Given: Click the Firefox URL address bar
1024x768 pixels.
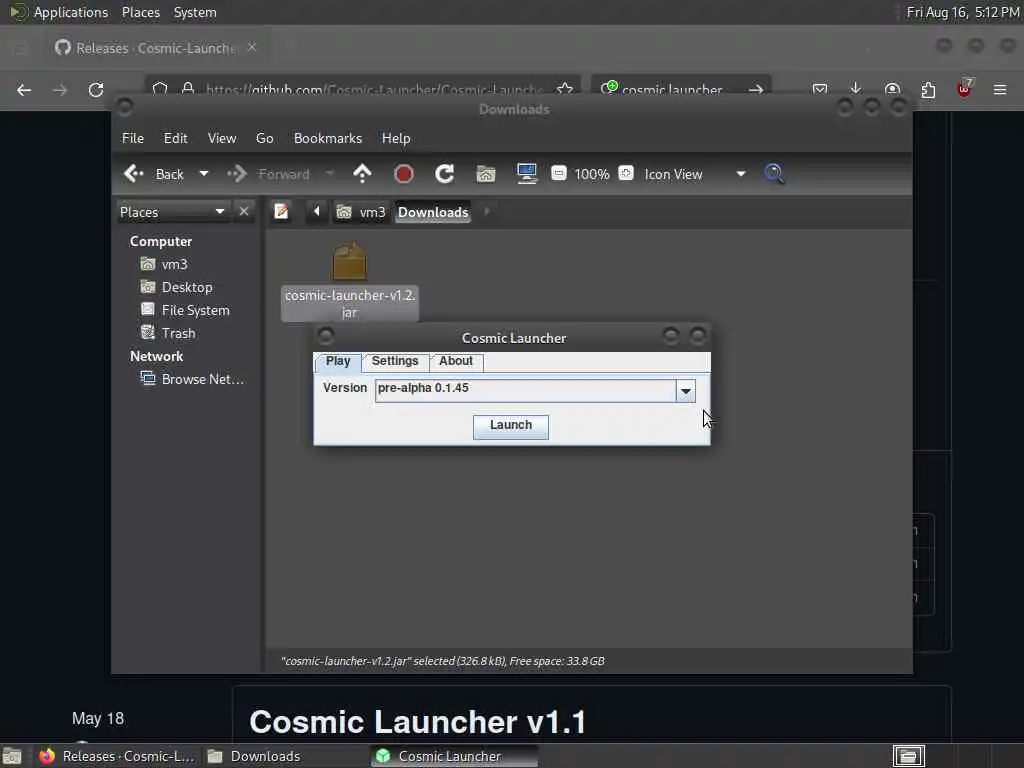Looking at the screenshot, I should (x=374, y=89).
